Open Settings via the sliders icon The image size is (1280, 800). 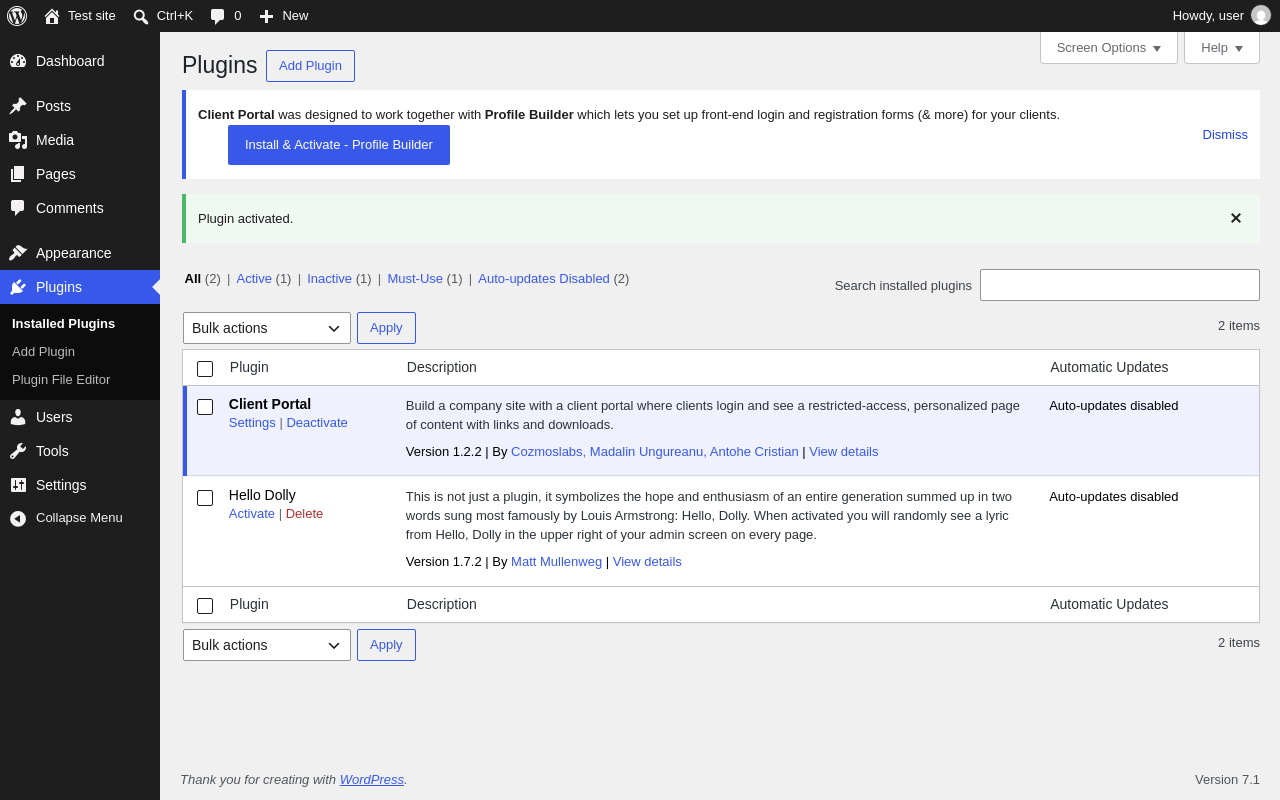(18, 485)
